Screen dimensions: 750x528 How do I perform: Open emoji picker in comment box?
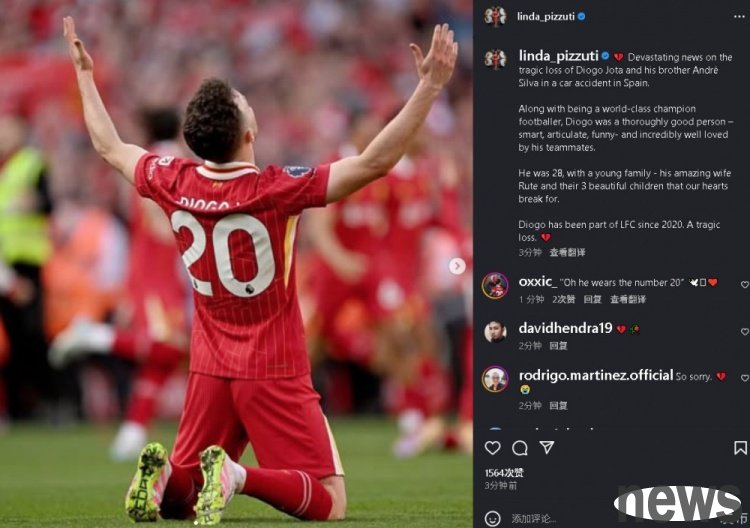[492, 518]
